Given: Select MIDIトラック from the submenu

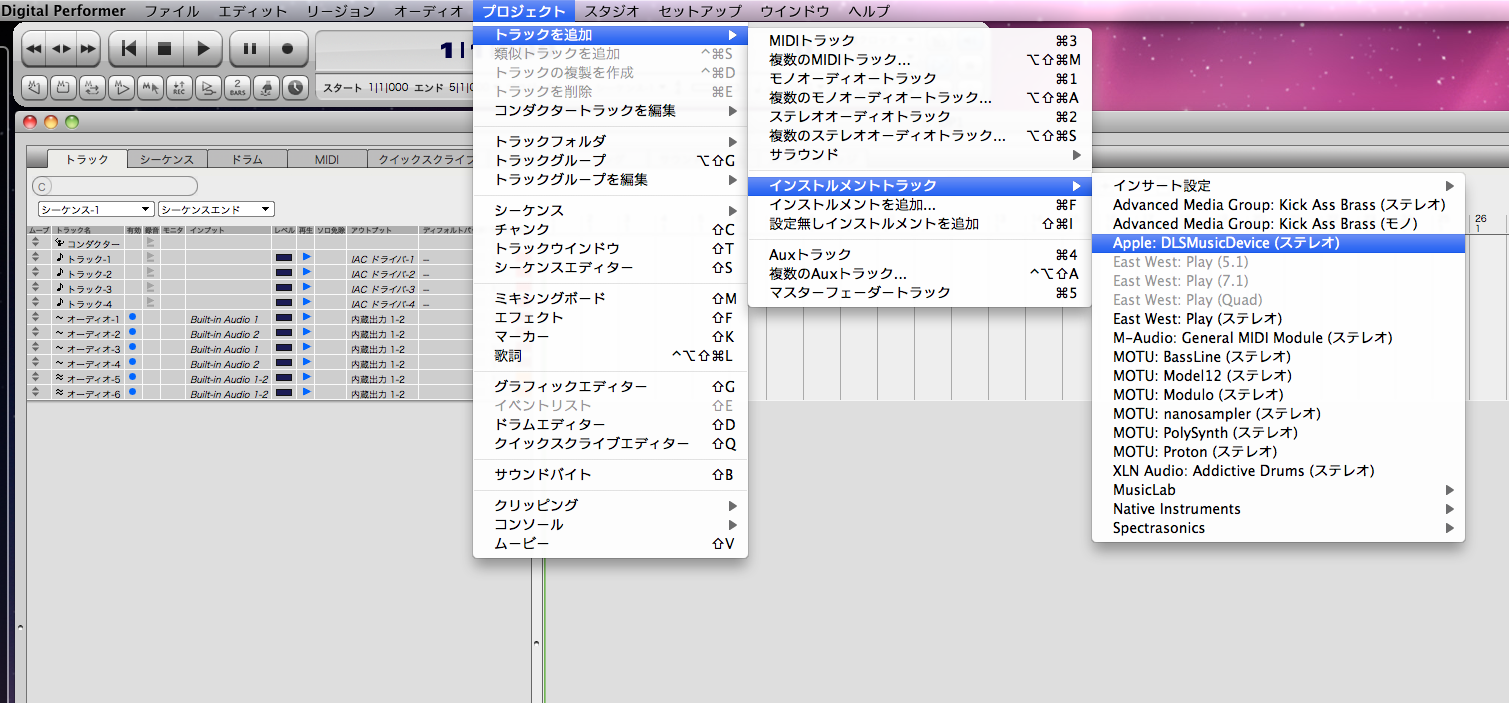Looking at the screenshot, I should (x=920, y=41).
